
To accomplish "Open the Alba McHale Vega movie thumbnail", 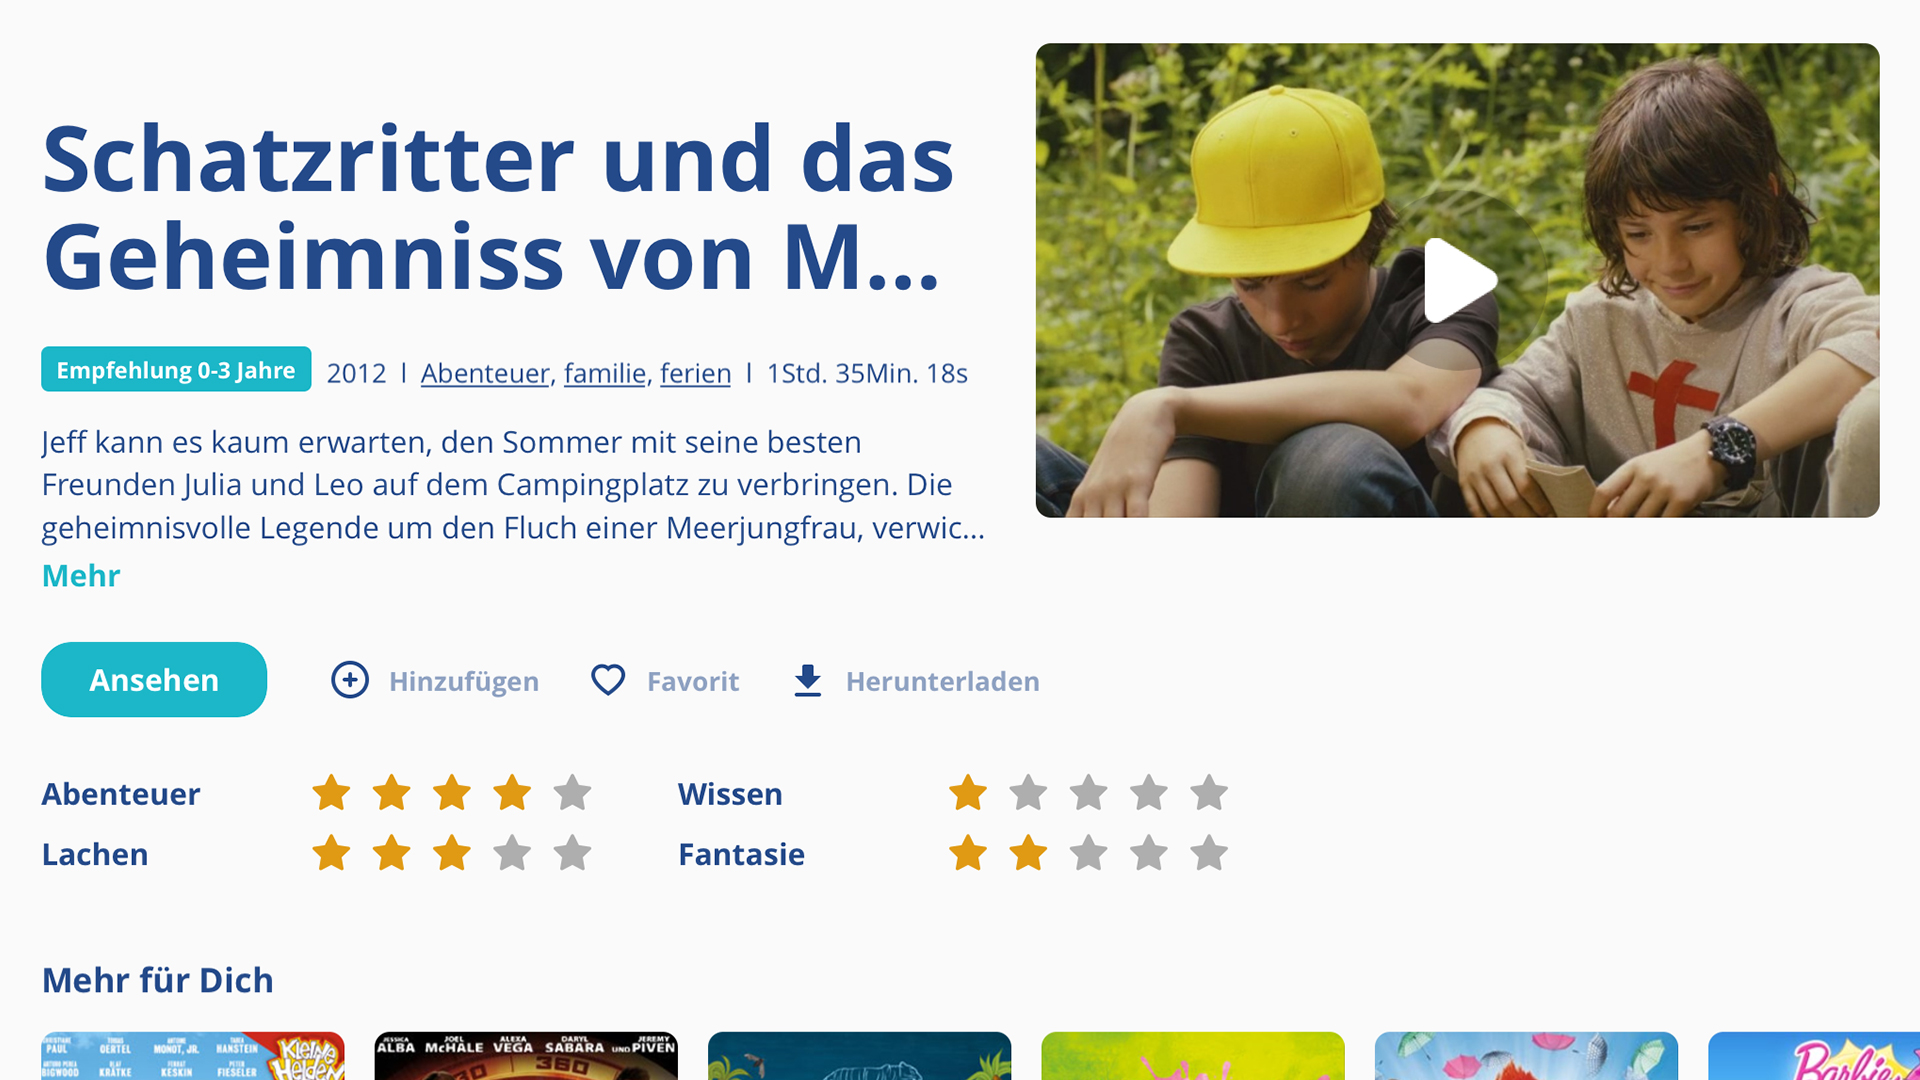I will (526, 1056).
